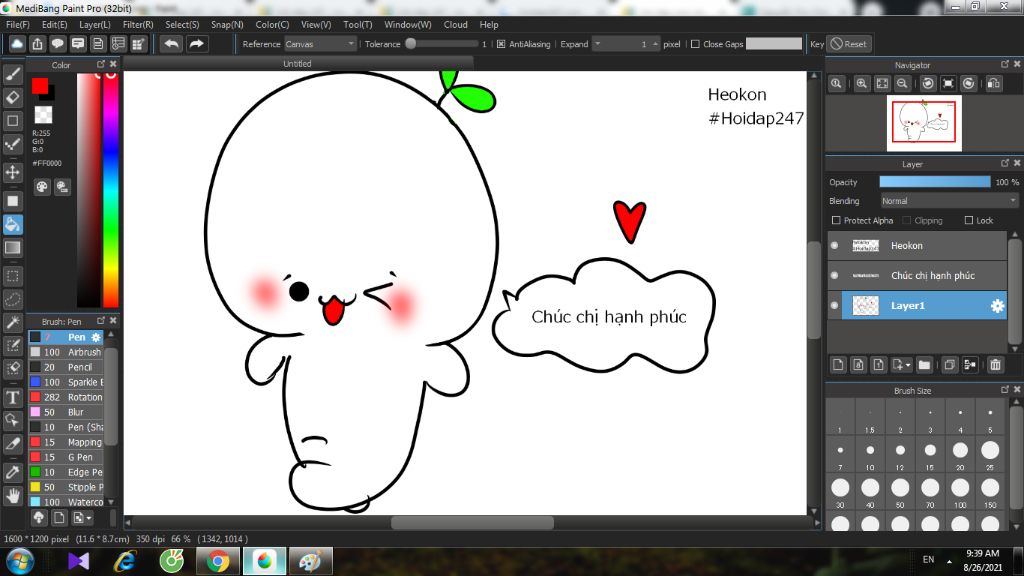Zoom out using Navigator magnifier minus
The width and height of the screenshot is (1024, 576).
pyautogui.click(x=903, y=84)
